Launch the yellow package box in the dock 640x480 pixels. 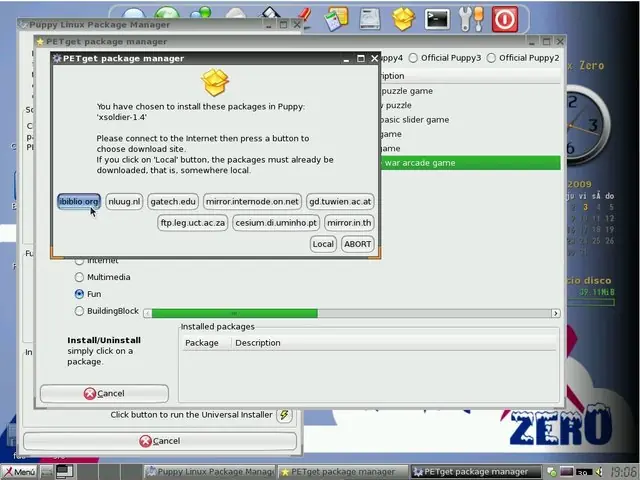tap(403, 19)
